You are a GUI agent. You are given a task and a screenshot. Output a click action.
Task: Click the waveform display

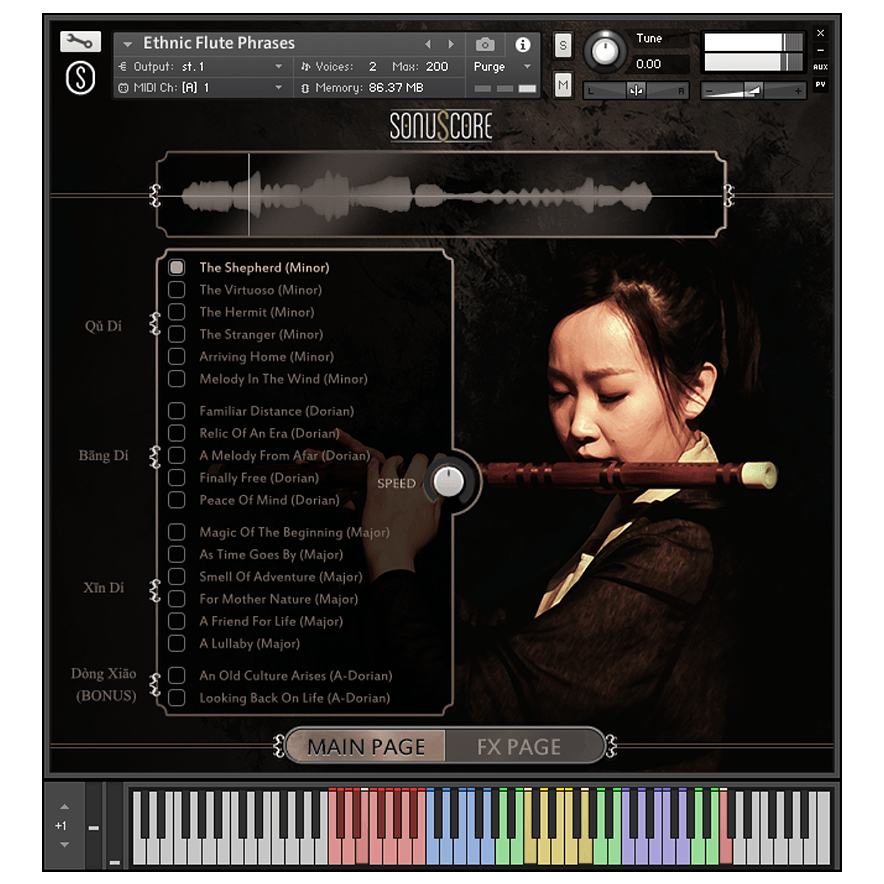441,195
